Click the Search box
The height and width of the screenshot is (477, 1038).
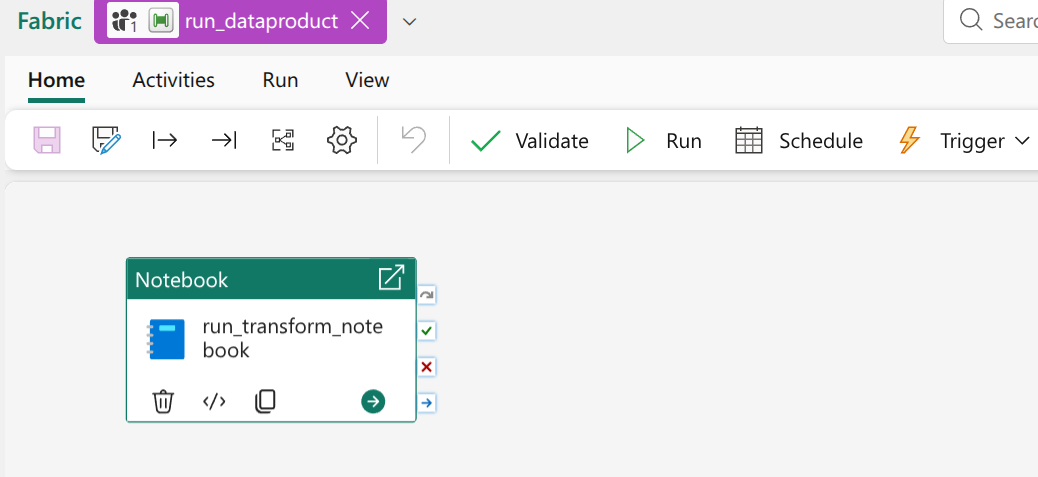coord(991,22)
